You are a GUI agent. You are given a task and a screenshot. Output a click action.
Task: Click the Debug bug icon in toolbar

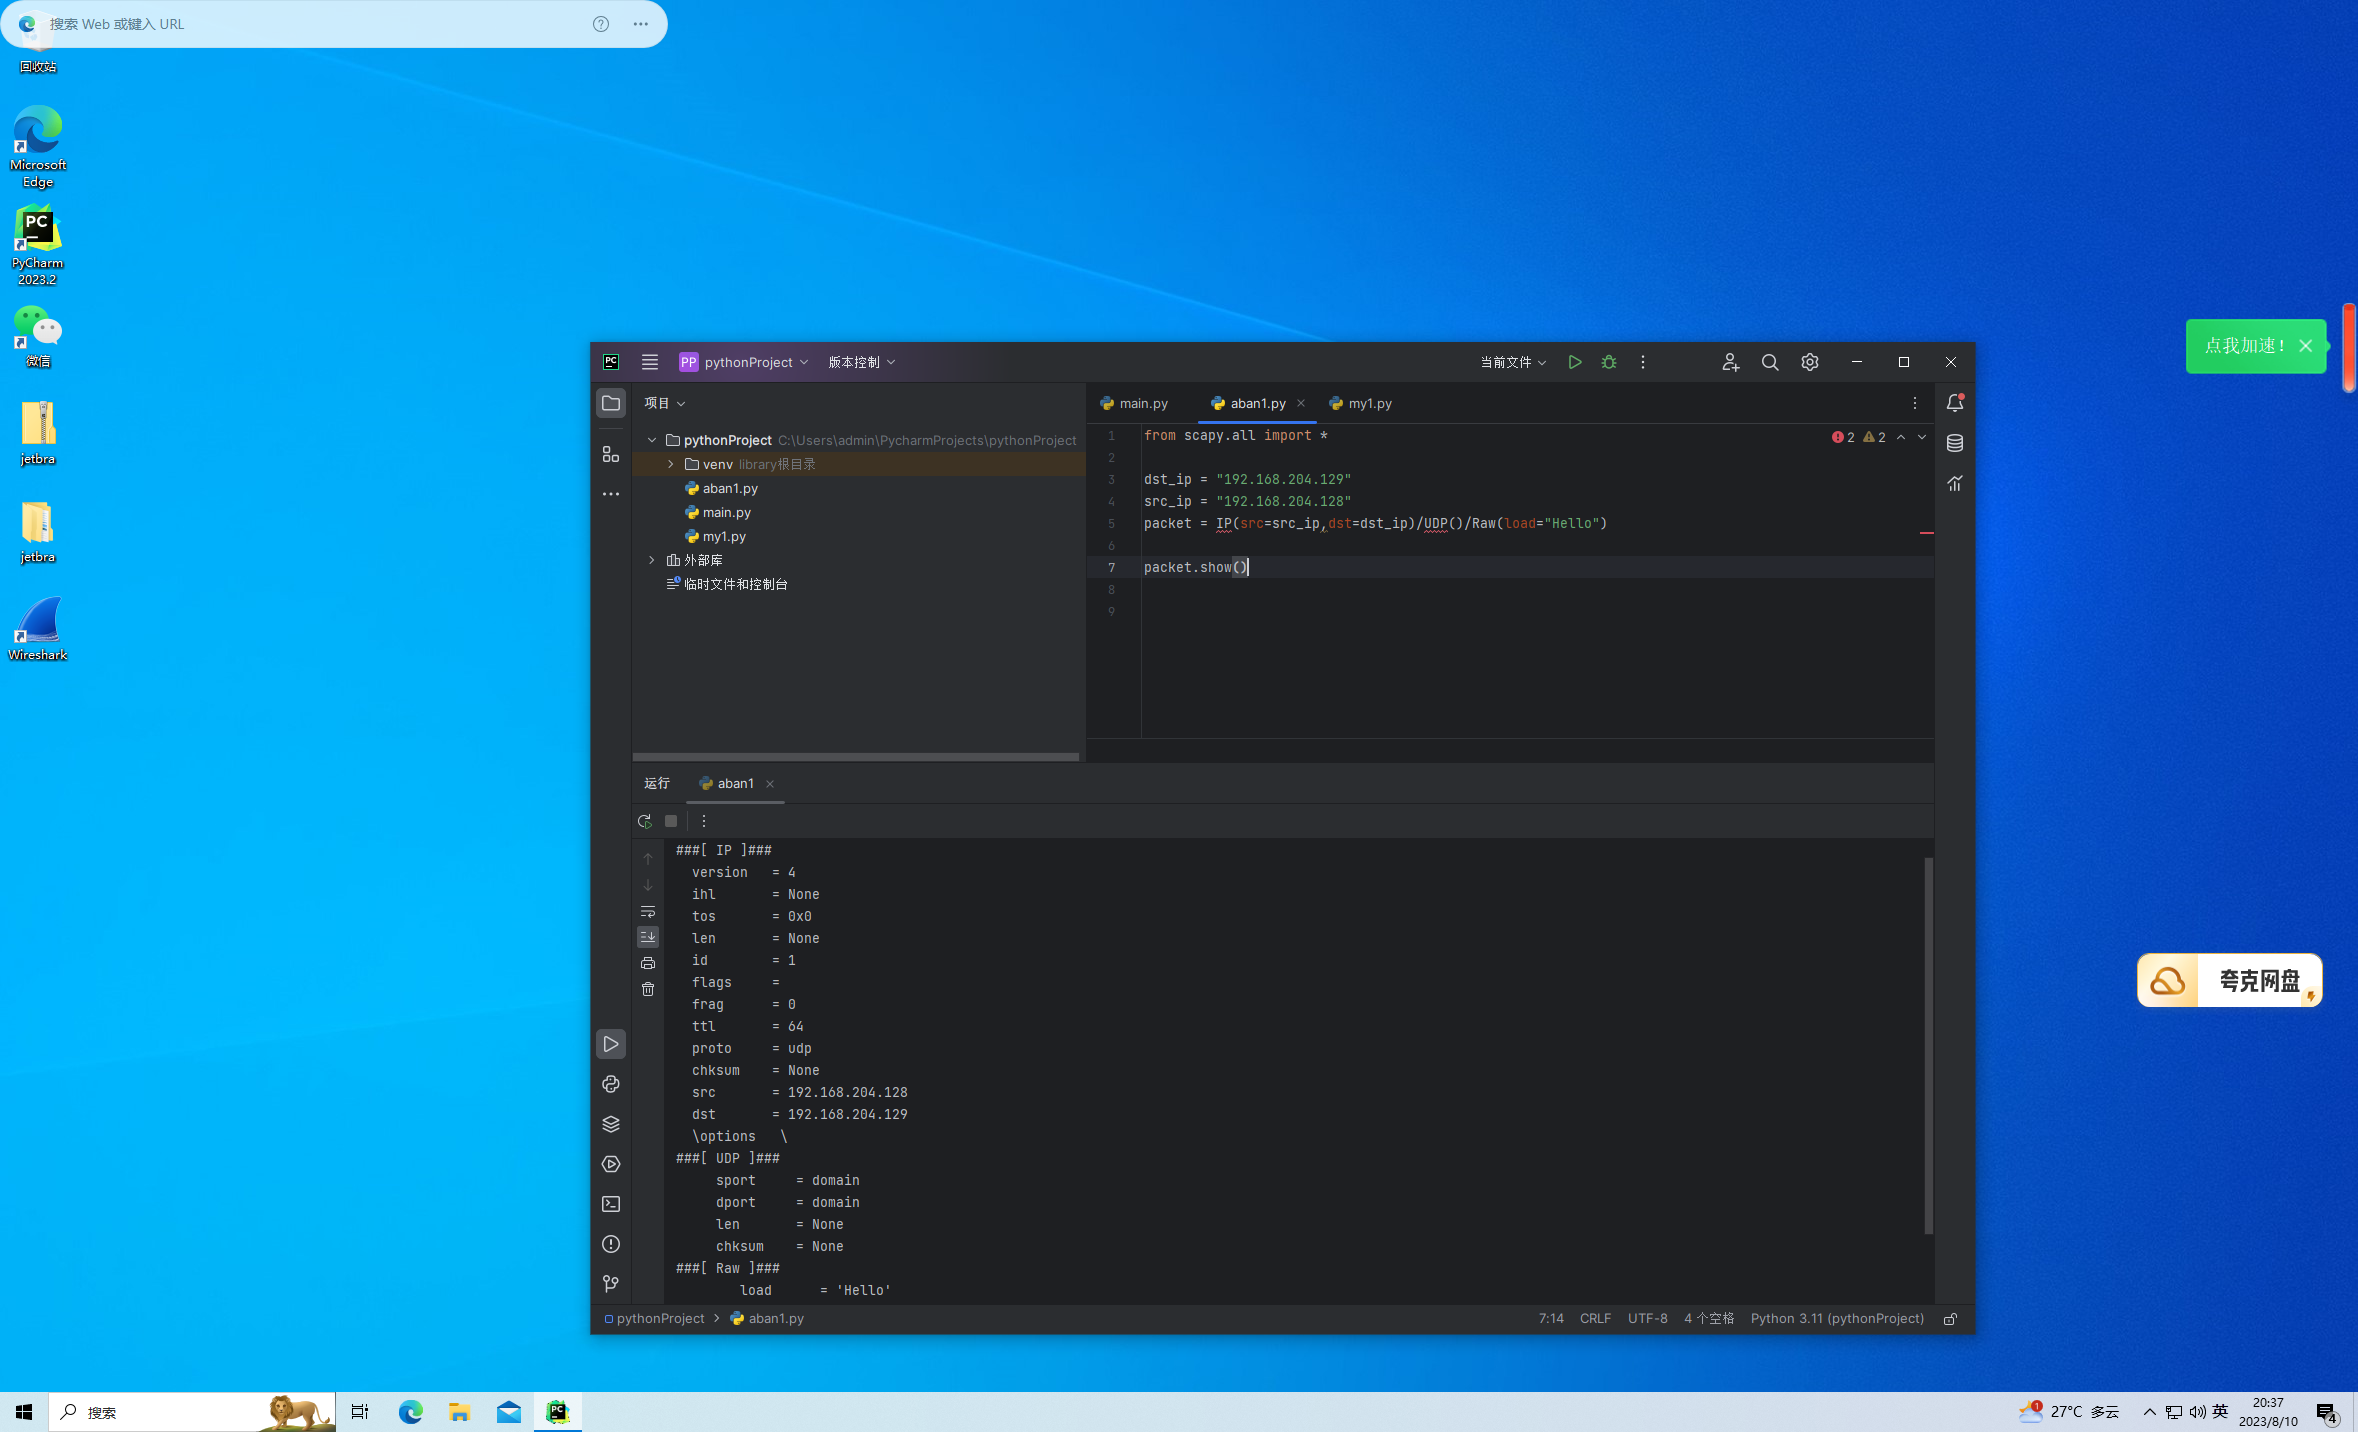(1608, 362)
